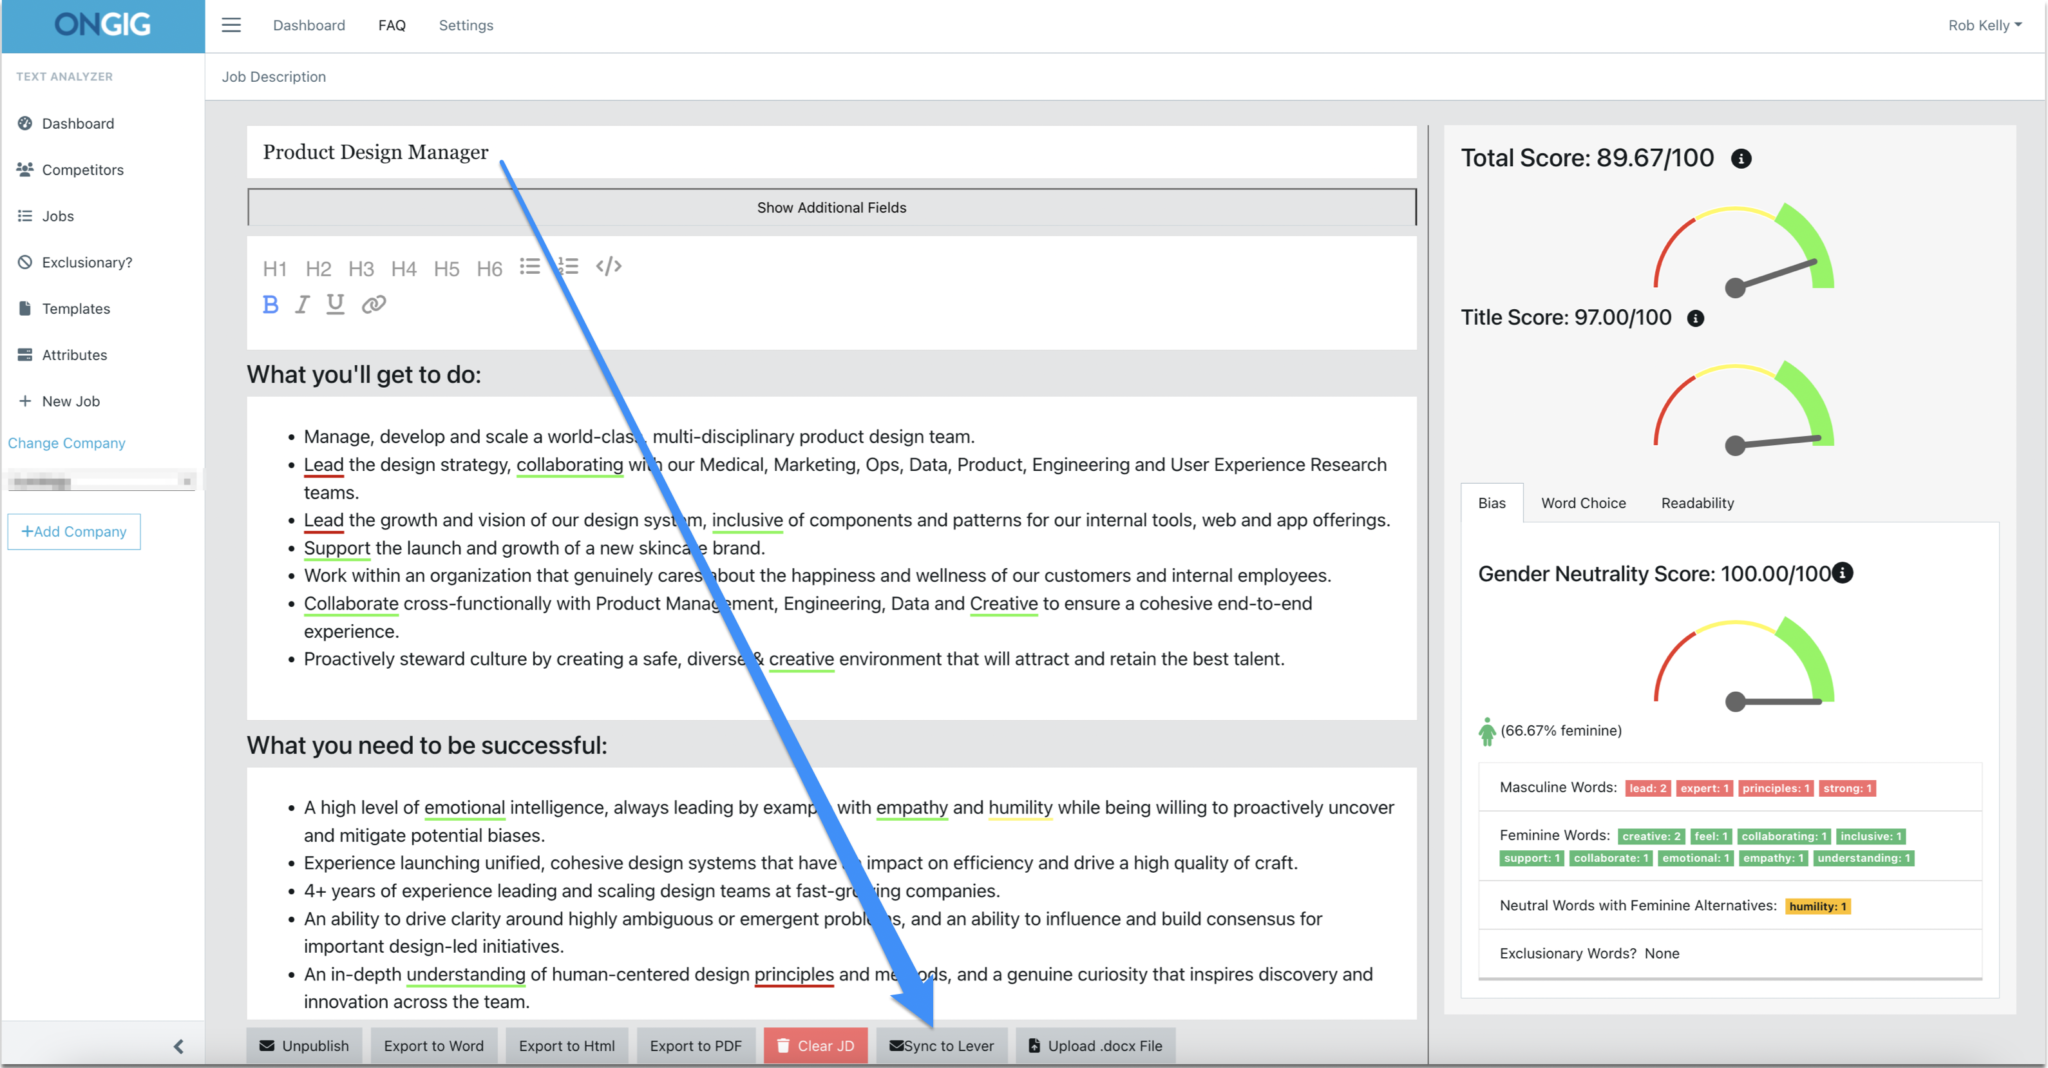Open the Change Company link
Viewport: 2048px width, 1068px height.
tap(66, 443)
